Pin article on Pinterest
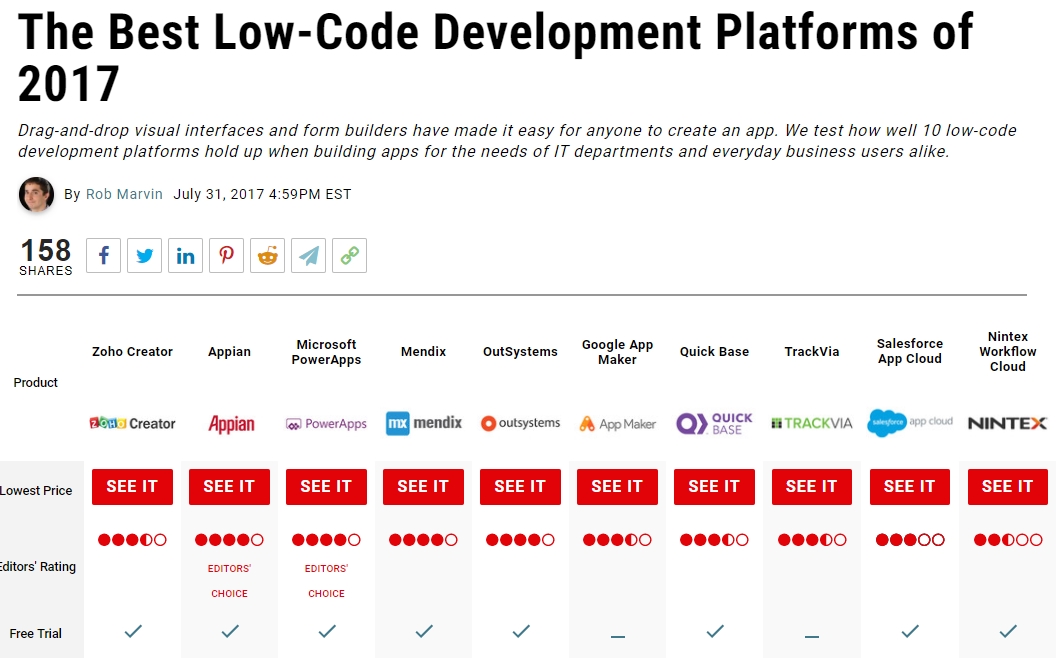Screen dimensions: 1056x658 pyautogui.click(x=226, y=255)
